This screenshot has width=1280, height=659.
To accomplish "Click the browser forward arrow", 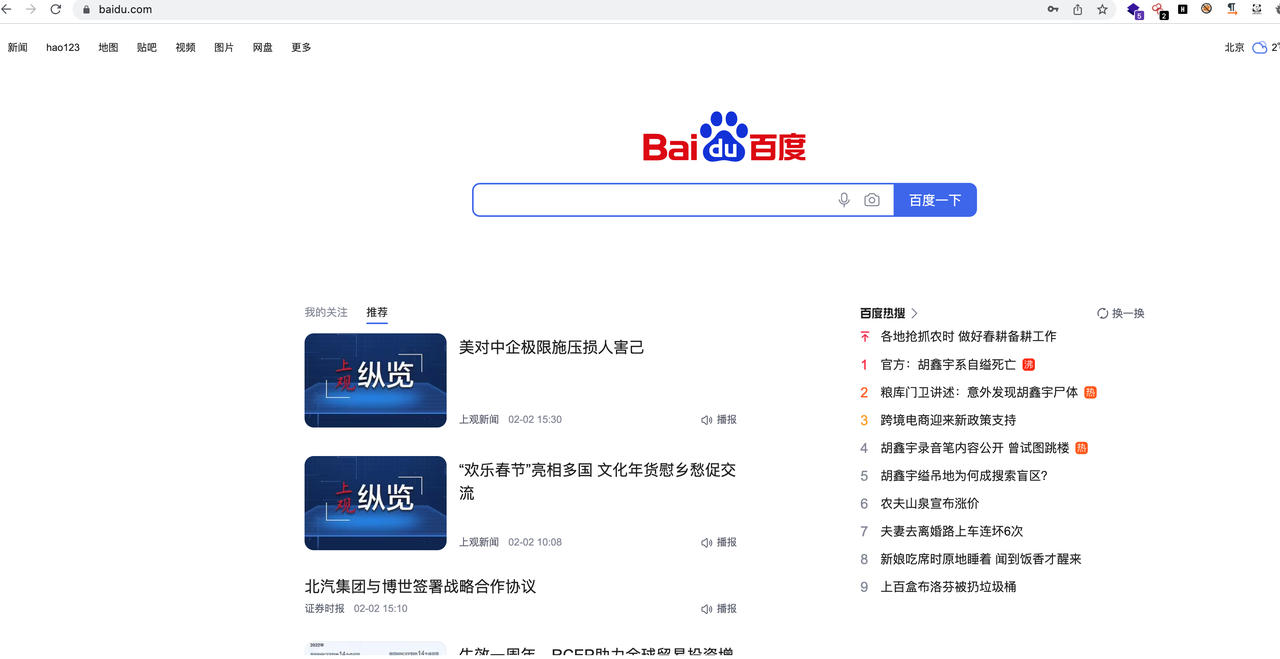I will [x=31, y=9].
